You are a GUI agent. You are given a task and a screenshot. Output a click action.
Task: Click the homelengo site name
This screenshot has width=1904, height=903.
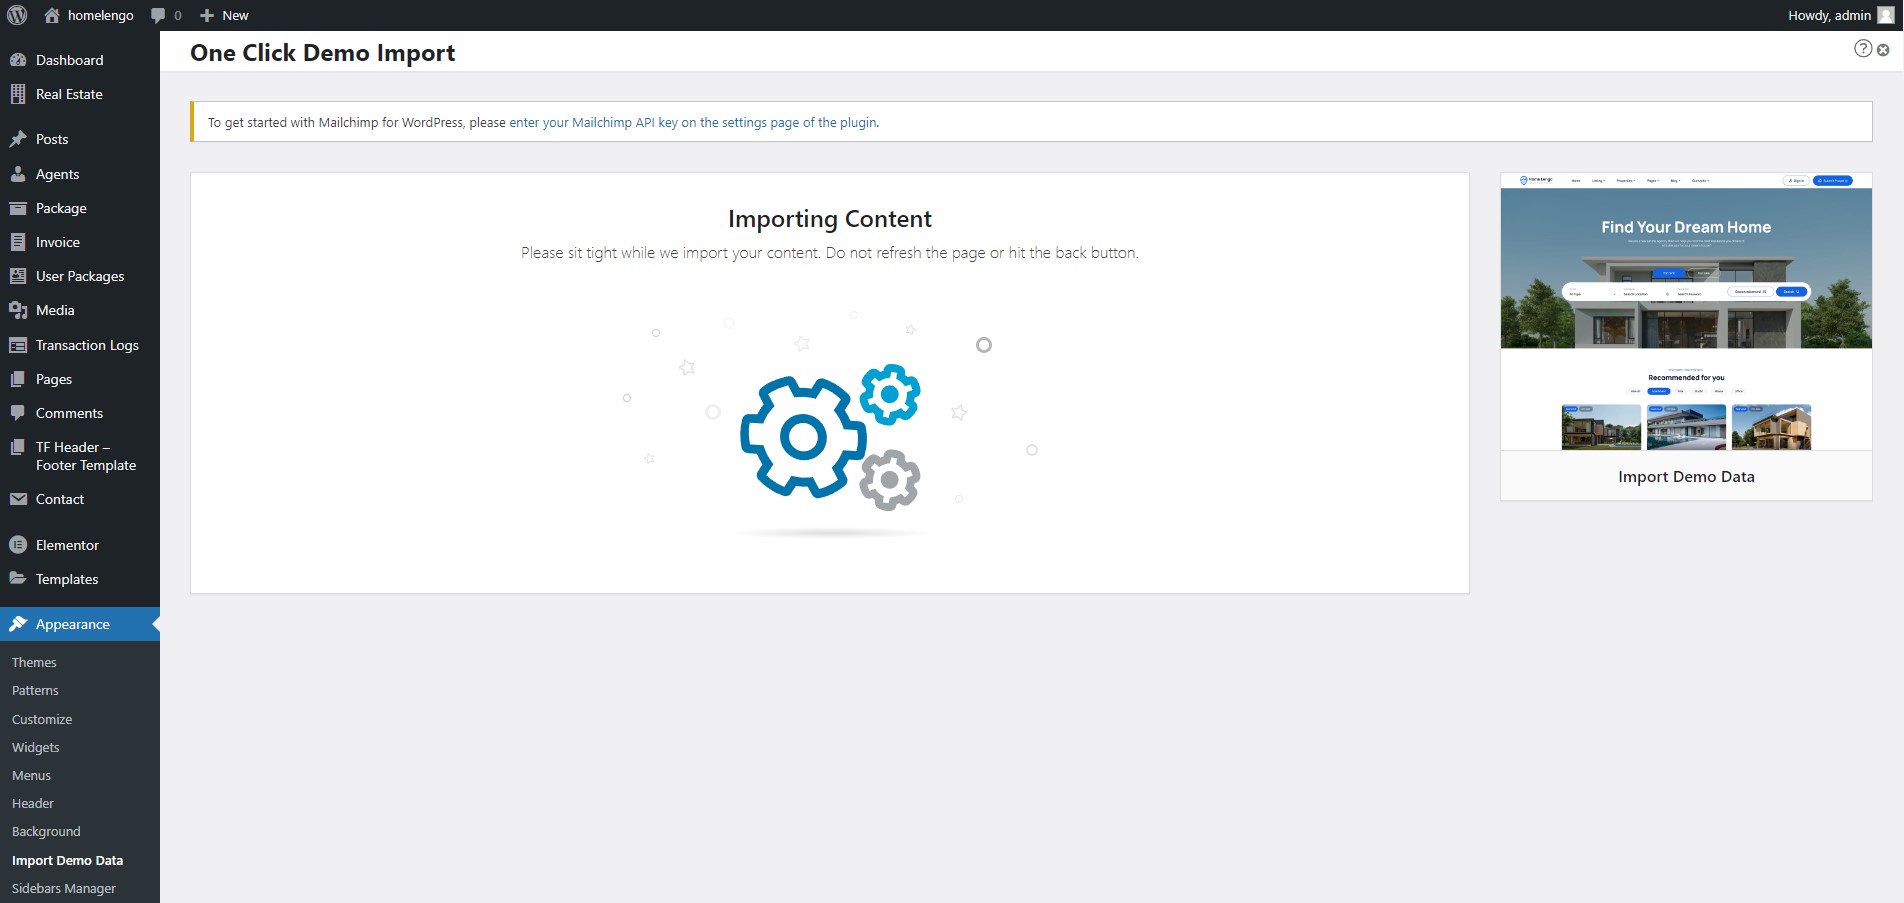(x=101, y=15)
